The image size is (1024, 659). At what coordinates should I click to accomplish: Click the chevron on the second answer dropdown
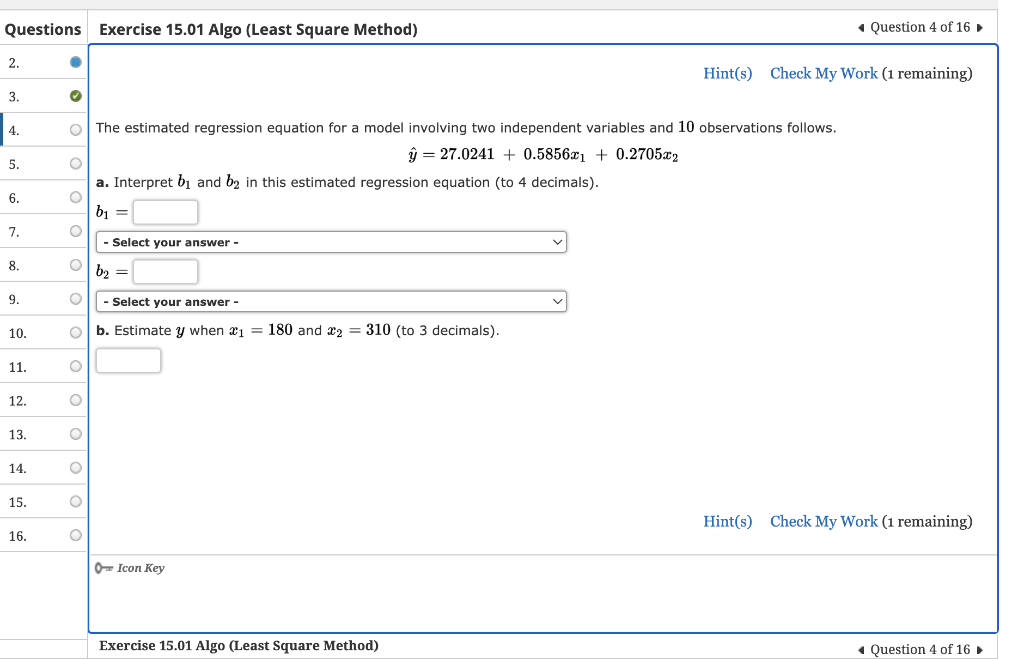[557, 301]
